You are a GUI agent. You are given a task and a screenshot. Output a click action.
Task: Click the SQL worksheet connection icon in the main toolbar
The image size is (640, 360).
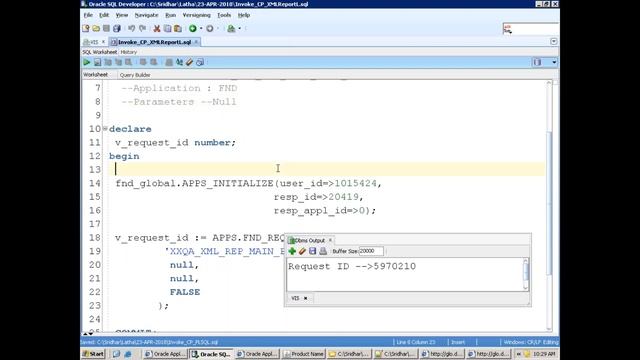[231, 29]
